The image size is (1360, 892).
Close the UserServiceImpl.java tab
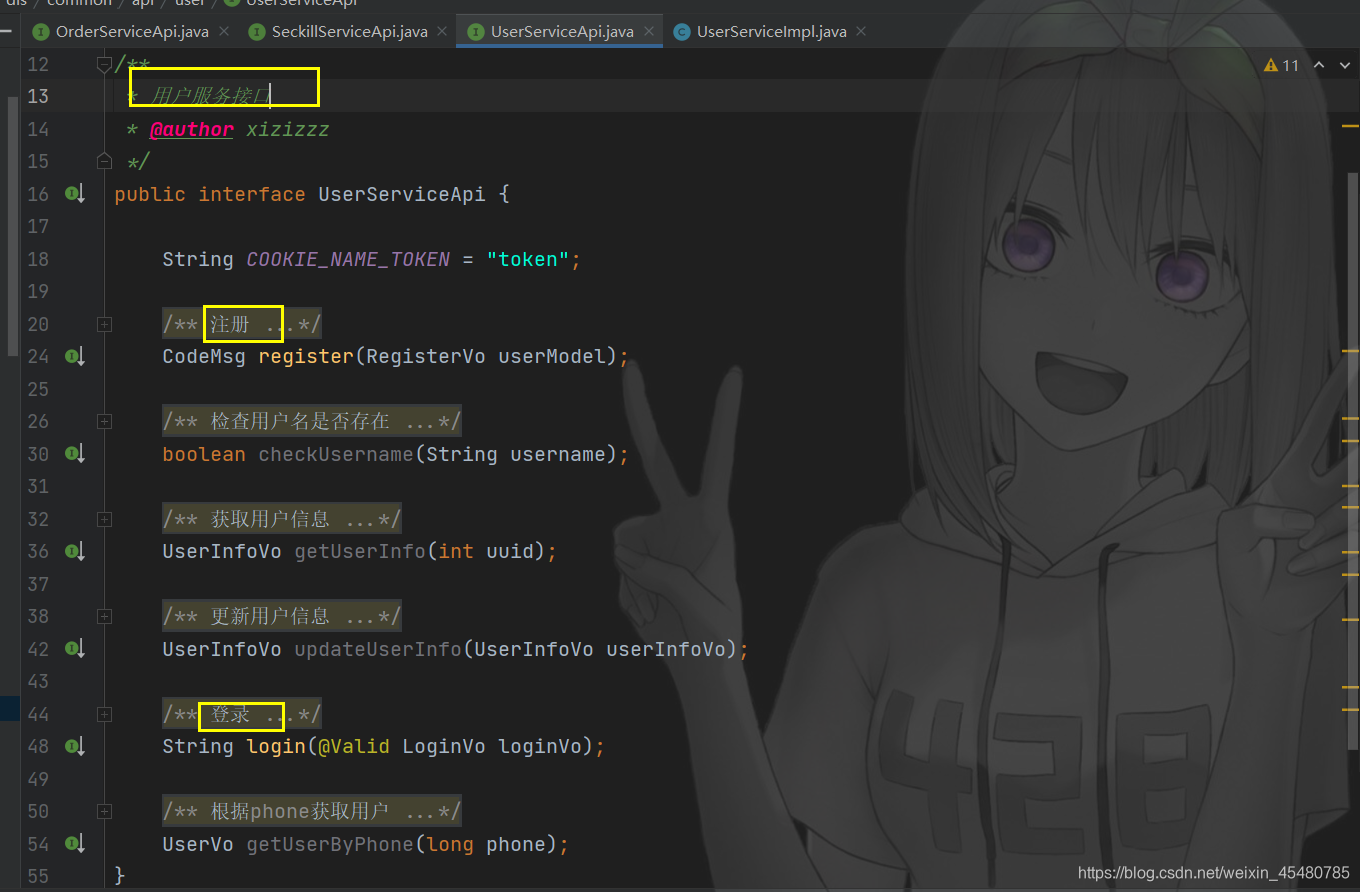pos(861,32)
